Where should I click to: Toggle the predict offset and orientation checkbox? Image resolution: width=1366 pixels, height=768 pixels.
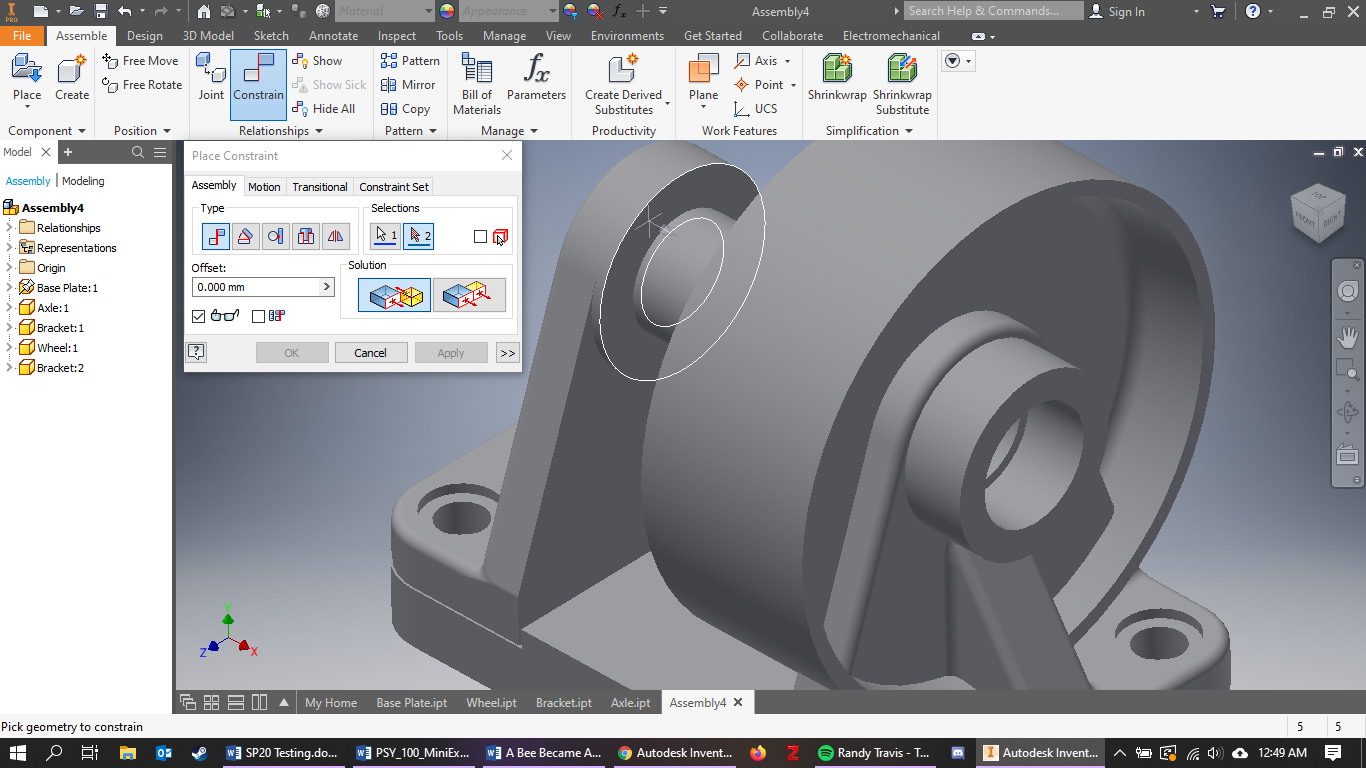[258, 316]
